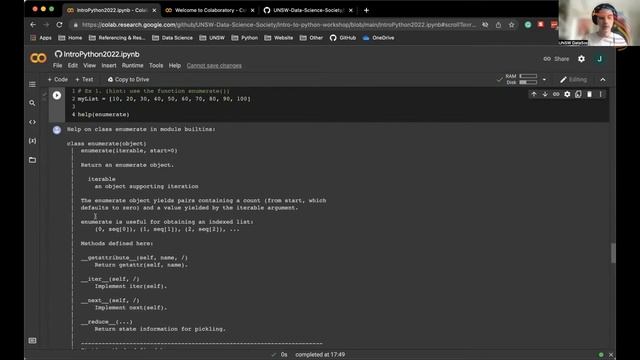Open the terminal icon at sidebar bottom

pos(32,340)
